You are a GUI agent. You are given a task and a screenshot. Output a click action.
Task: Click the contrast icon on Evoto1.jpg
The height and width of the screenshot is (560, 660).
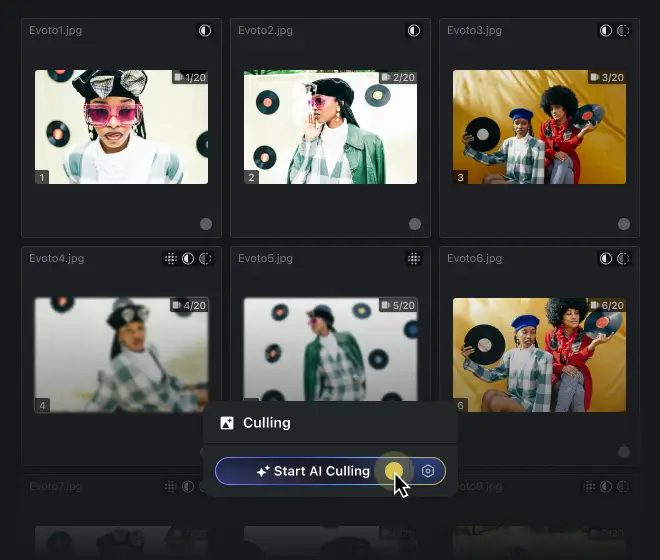pyautogui.click(x=205, y=31)
